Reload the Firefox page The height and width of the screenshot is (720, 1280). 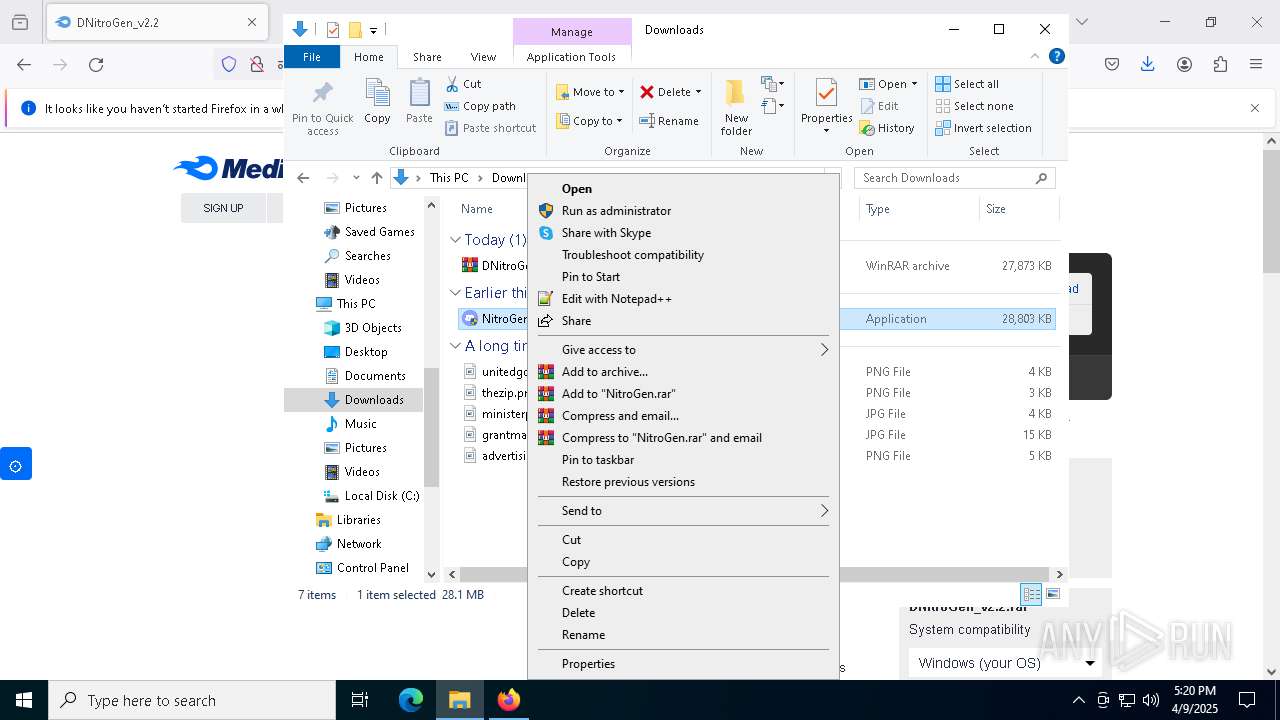96,64
